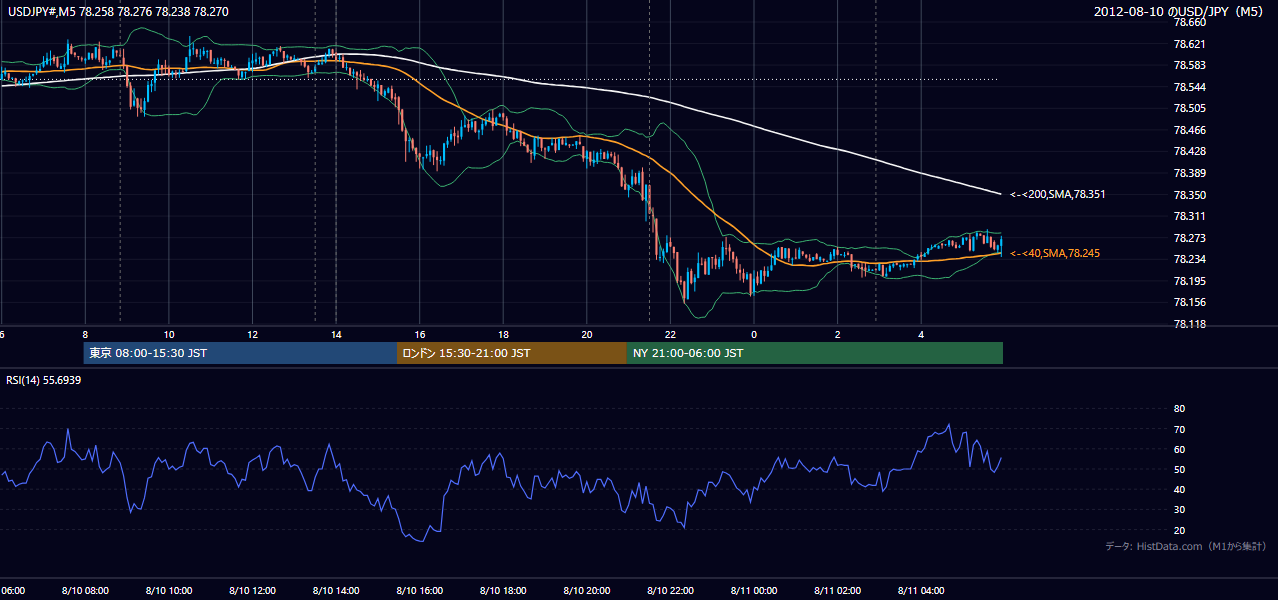Click price axis value 78.234
This screenshot has width=1278, height=600.
1189,259
